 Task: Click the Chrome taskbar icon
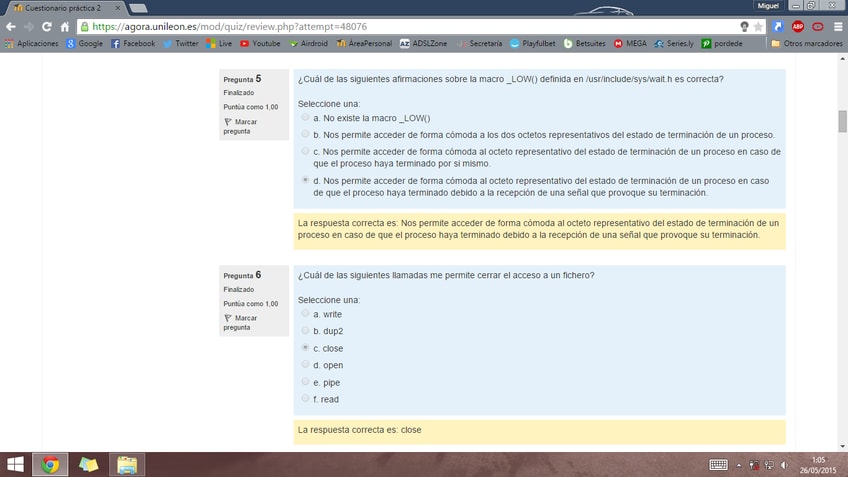50,465
